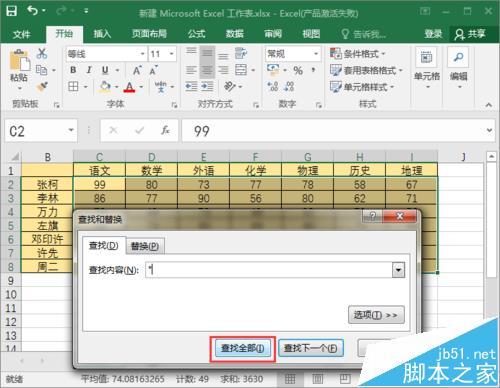
Task: Select cell C3 with value 86
Action: (x=99, y=198)
